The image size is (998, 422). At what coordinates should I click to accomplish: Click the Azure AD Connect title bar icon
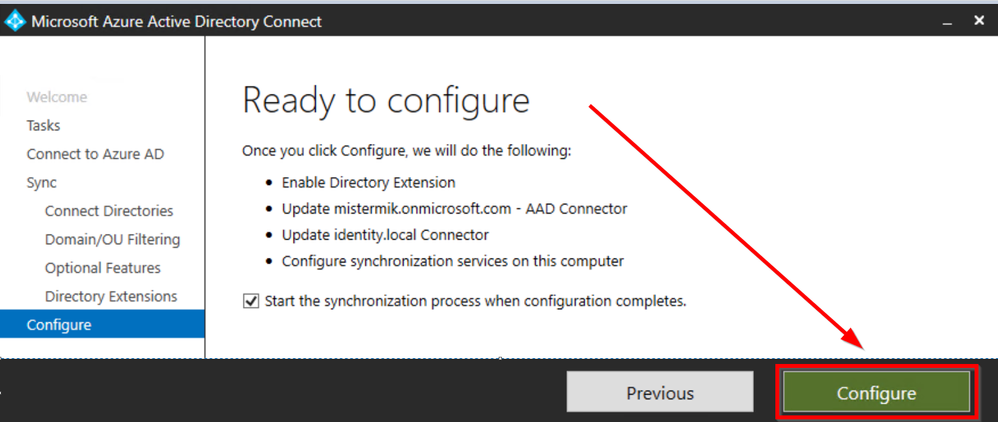[x=15, y=20]
